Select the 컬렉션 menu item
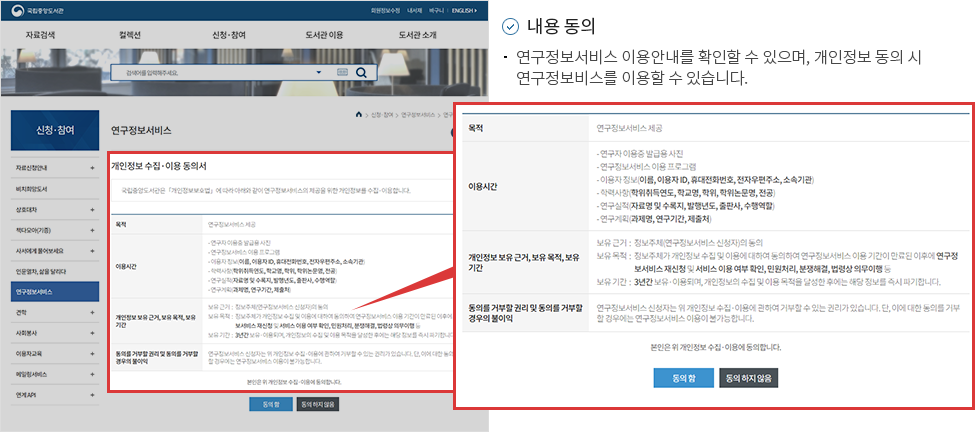Image resolution: width=975 pixels, height=432 pixels. click(130, 35)
